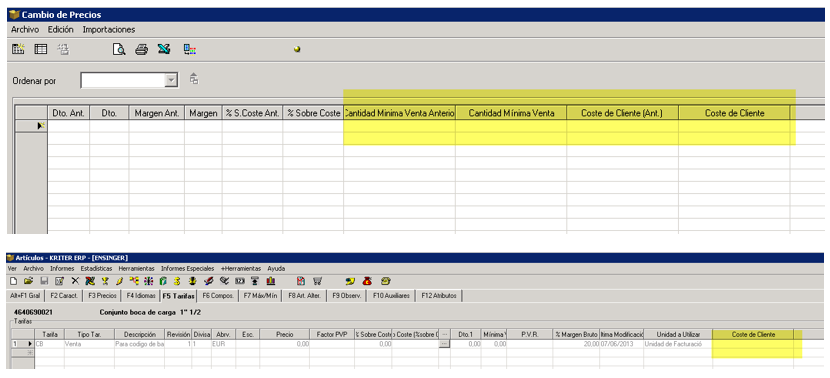
Task: Click the Margen Ant. column header
Action: pos(157,113)
